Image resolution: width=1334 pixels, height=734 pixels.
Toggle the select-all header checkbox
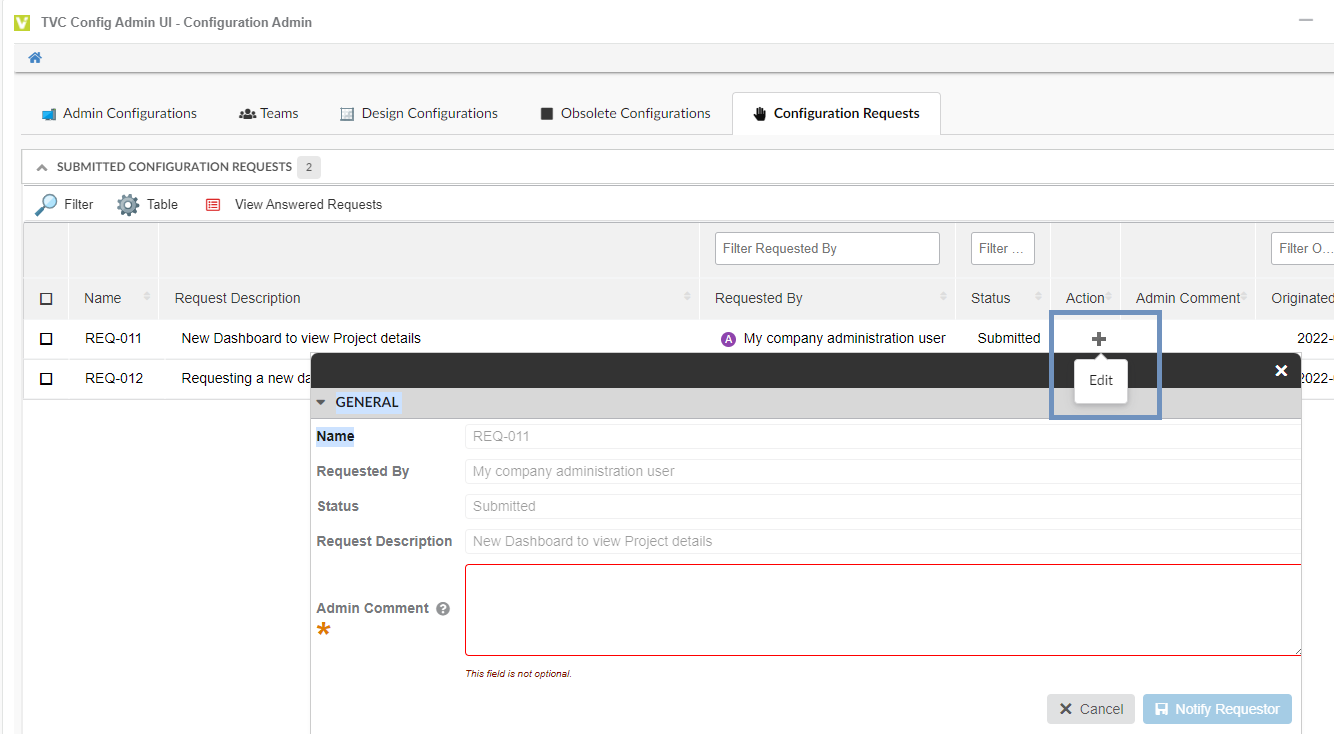coord(46,298)
